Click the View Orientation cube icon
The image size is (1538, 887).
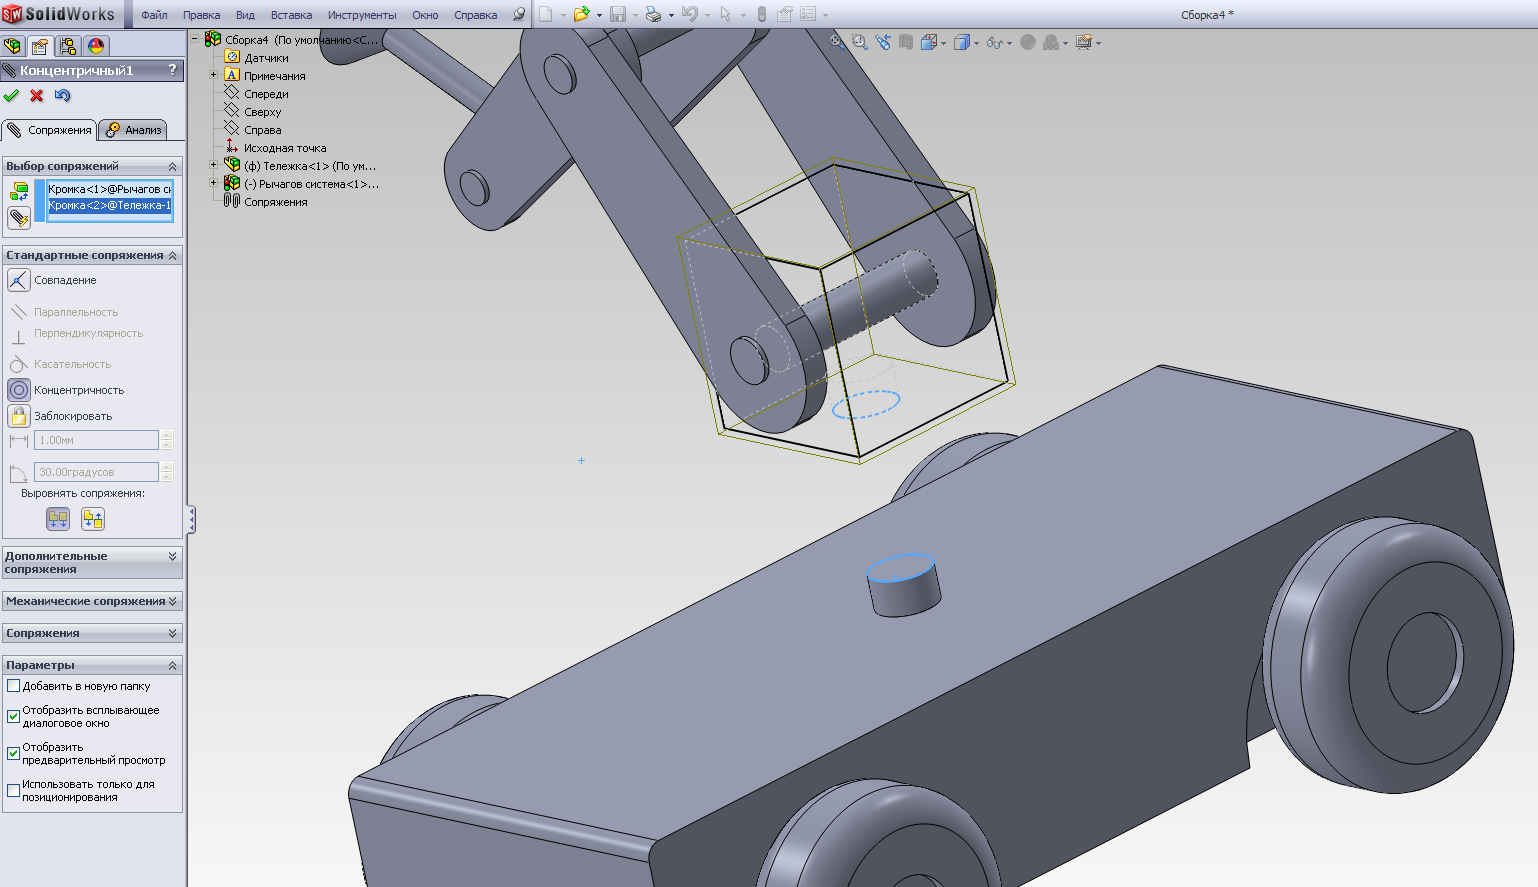(x=929, y=42)
